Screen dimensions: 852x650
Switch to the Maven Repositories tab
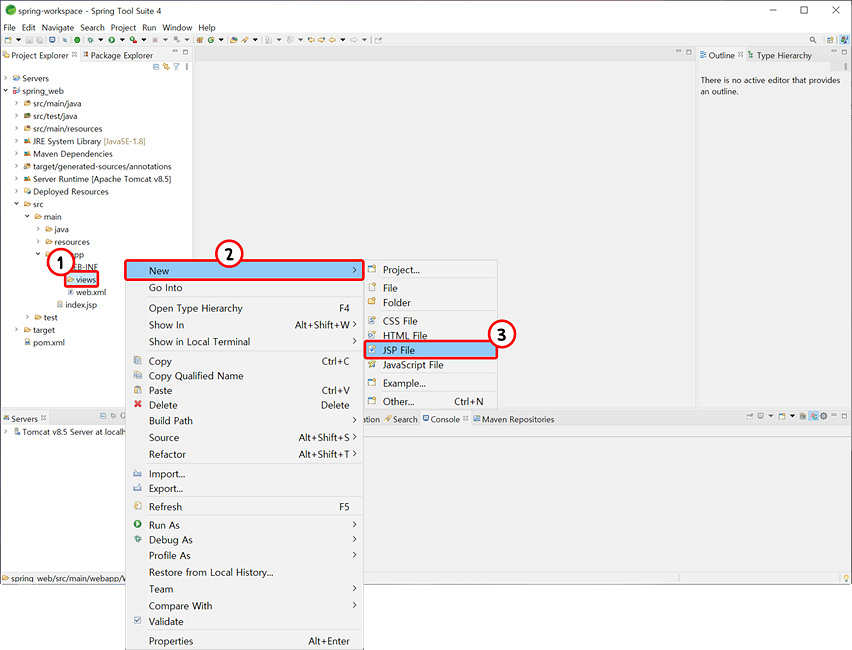click(x=514, y=419)
